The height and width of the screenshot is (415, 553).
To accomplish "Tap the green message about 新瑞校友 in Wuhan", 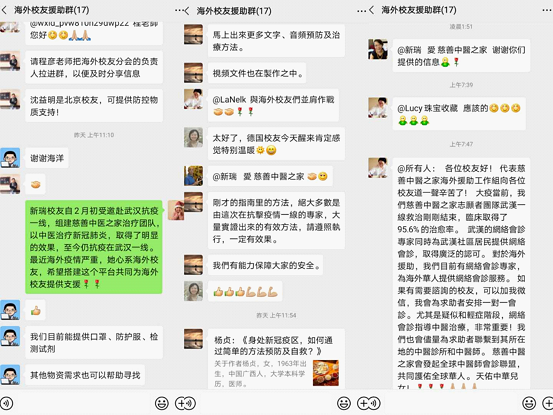I will (94, 247).
